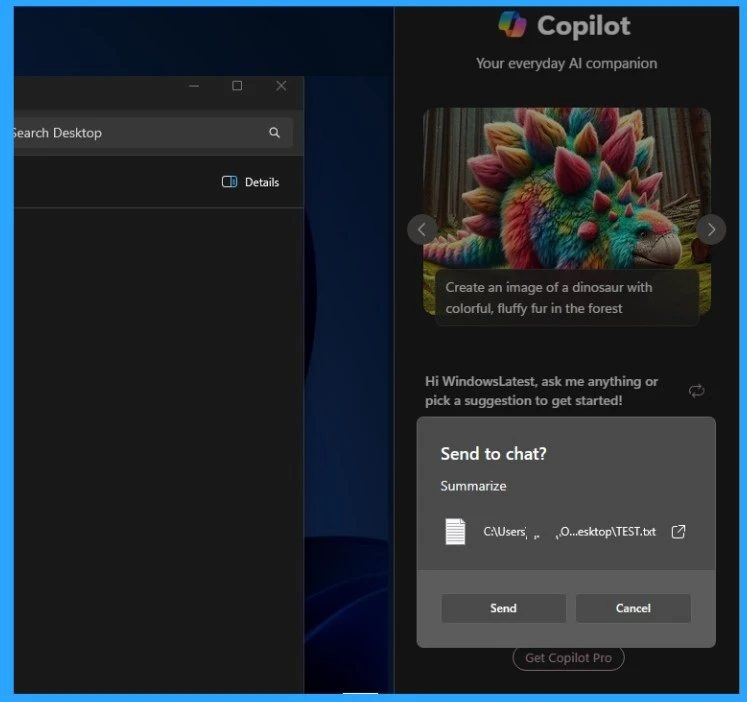747x702 pixels.
Task: Click the dinosaur image prompt caption
Action: tap(567, 298)
